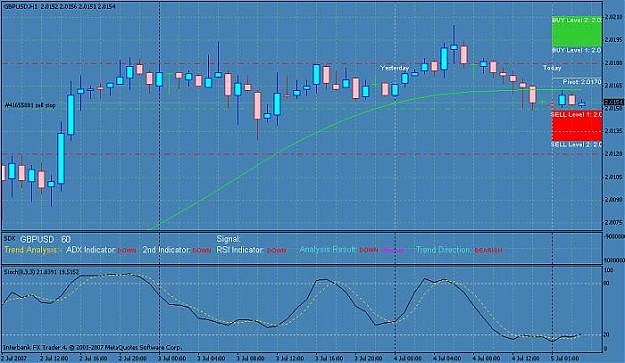Click the 'GBPUSD 60' indicator text
This screenshot has width=625, height=363.
pyautogui.click(x=45, y=239)
